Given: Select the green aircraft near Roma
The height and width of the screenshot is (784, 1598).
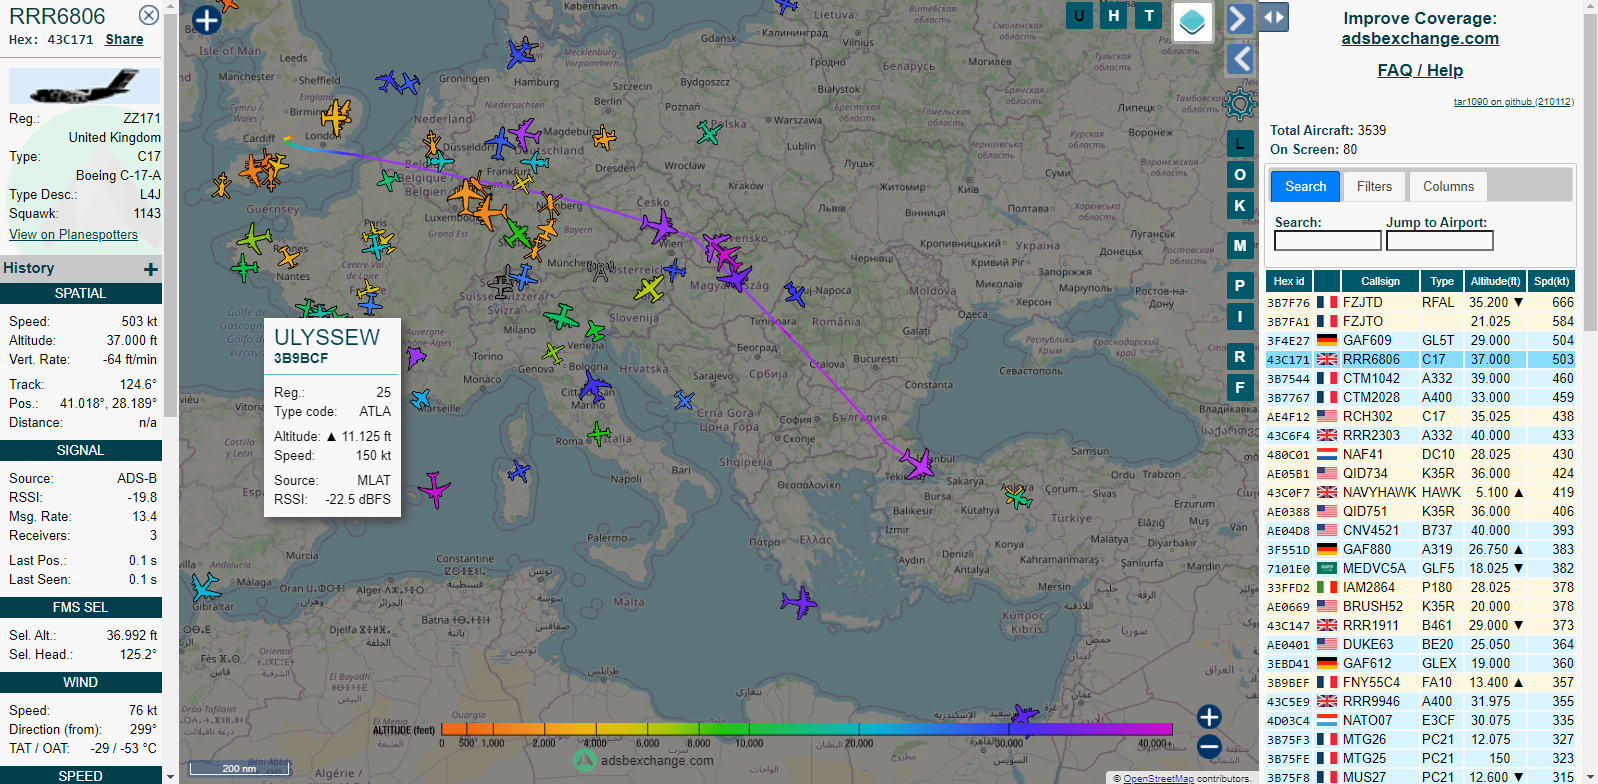Looking at the screenshot, I should point(599,434).
